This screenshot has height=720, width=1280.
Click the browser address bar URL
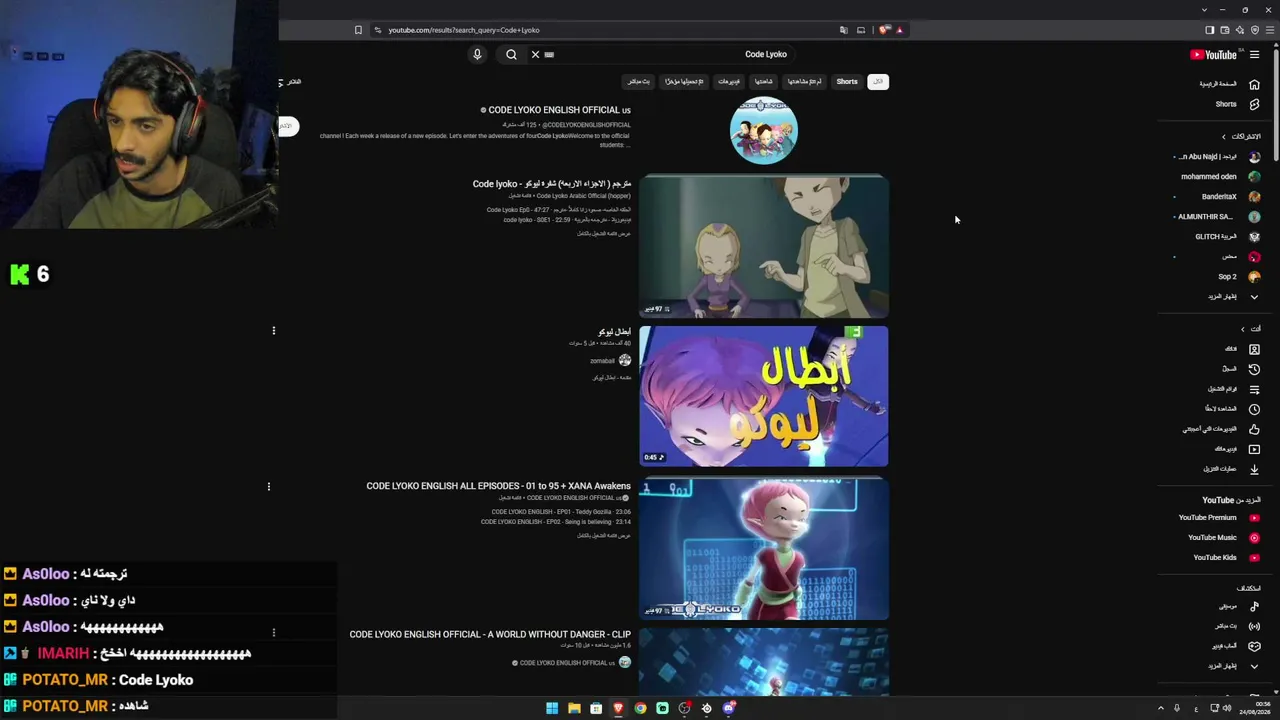[464, 30]
